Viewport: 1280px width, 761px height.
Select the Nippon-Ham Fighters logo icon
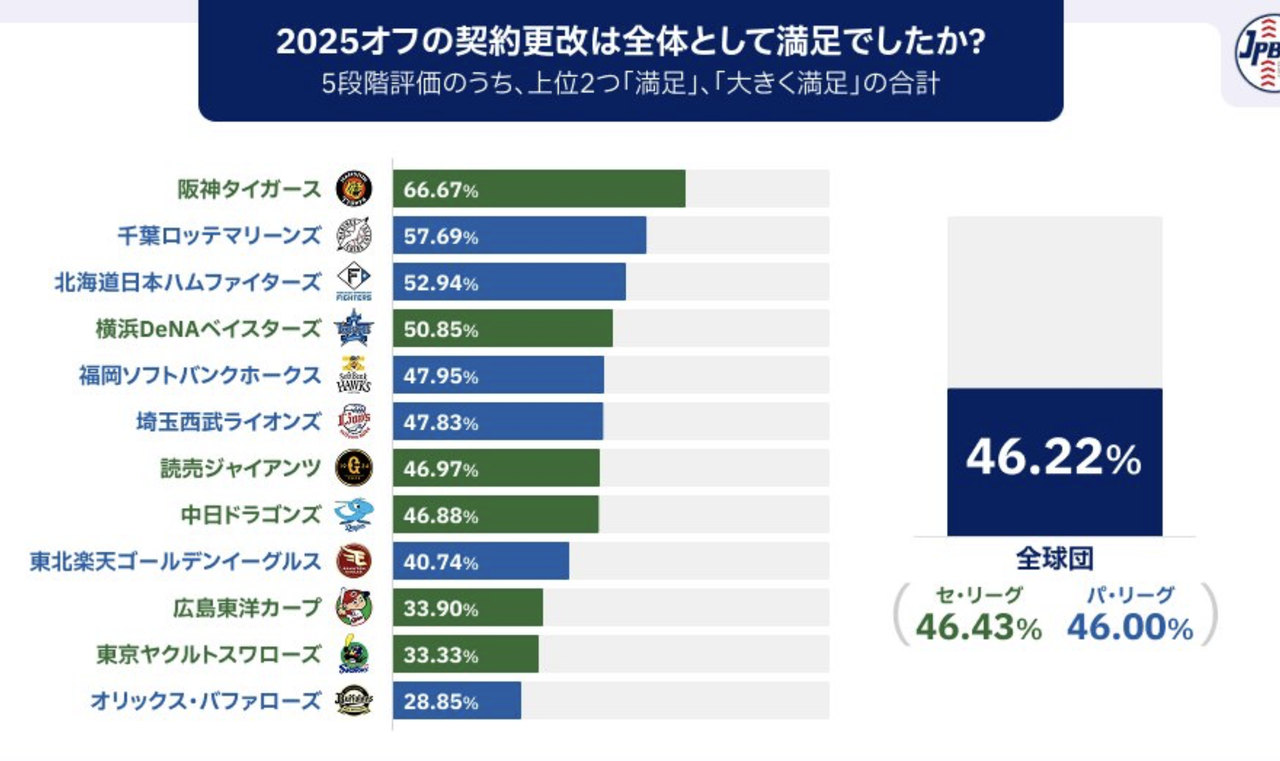353,282
